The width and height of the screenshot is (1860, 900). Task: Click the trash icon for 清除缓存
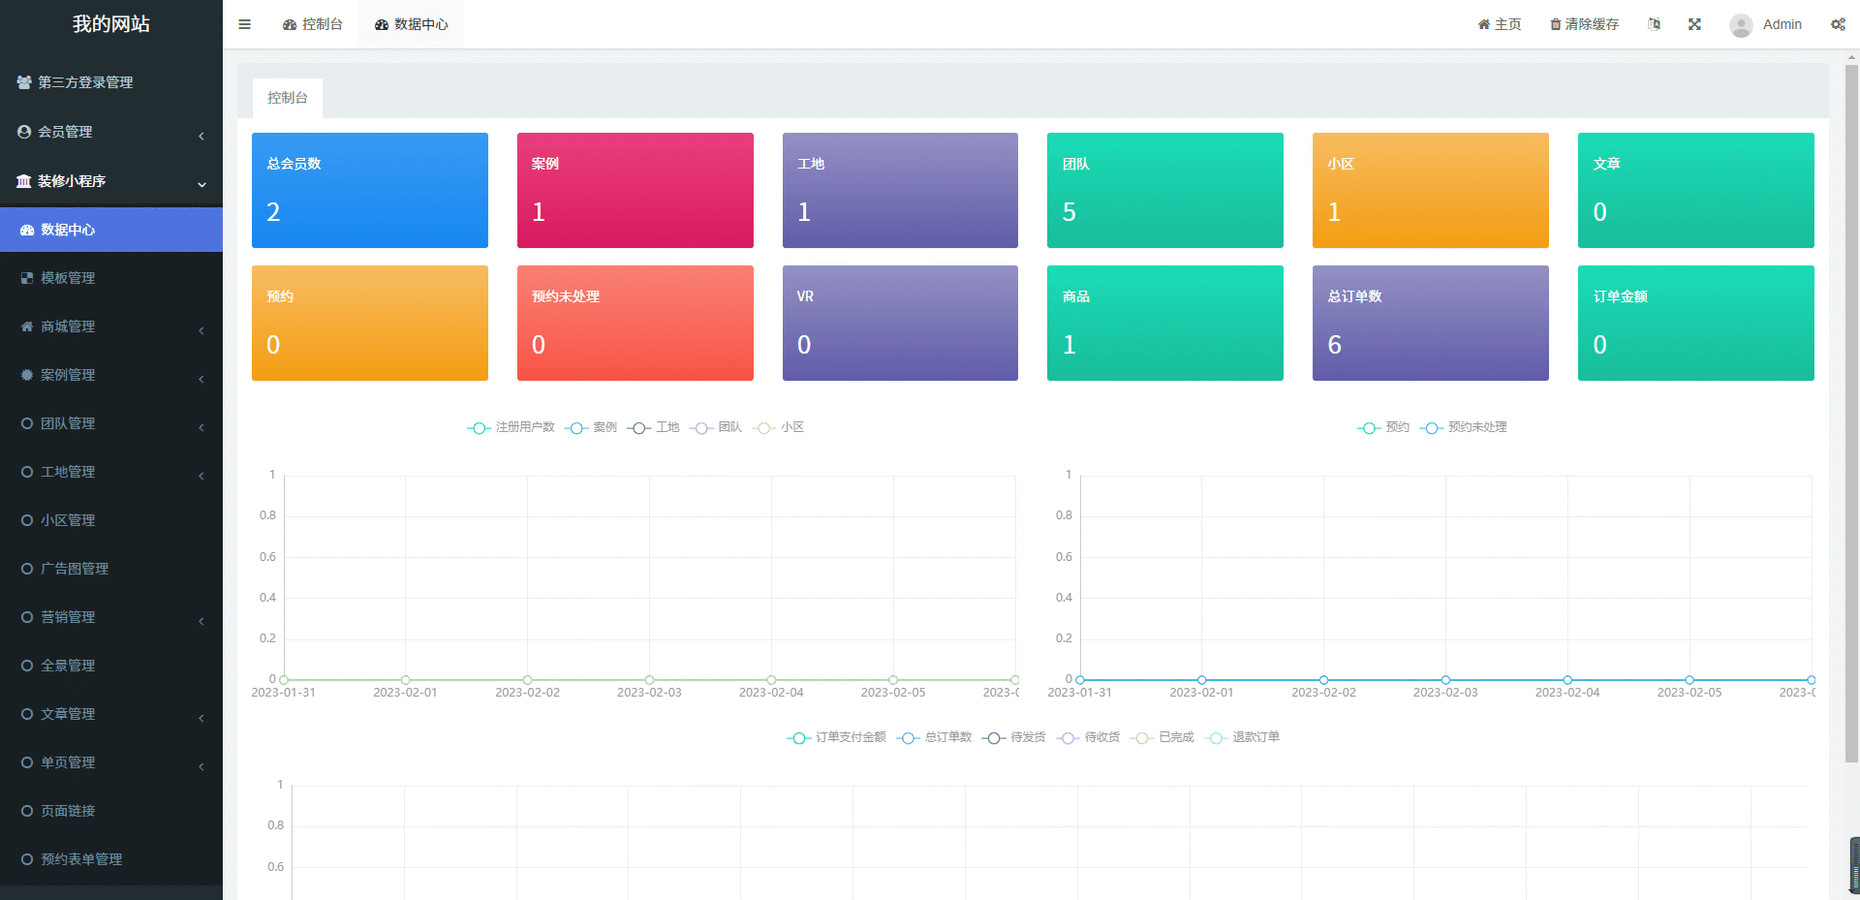[x=1555, y=24]
